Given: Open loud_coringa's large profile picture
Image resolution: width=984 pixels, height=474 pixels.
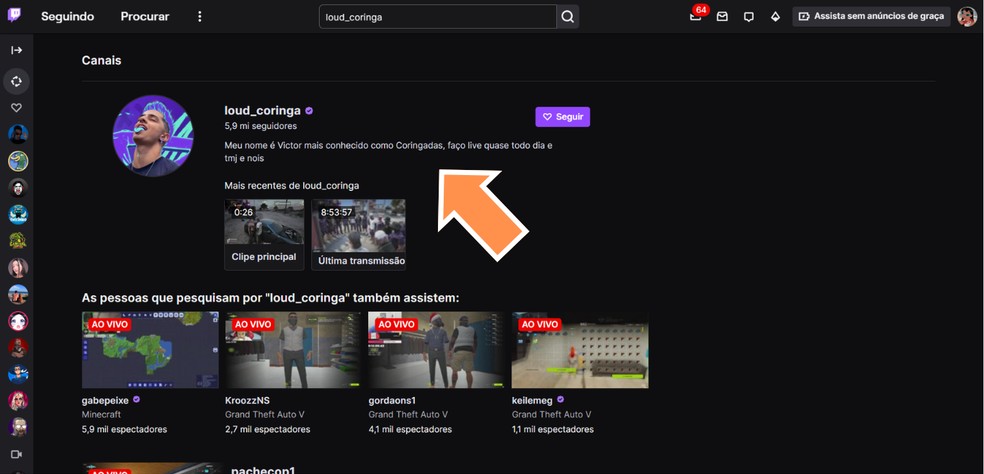Looking at the screenshot, I should coord(153,136).
